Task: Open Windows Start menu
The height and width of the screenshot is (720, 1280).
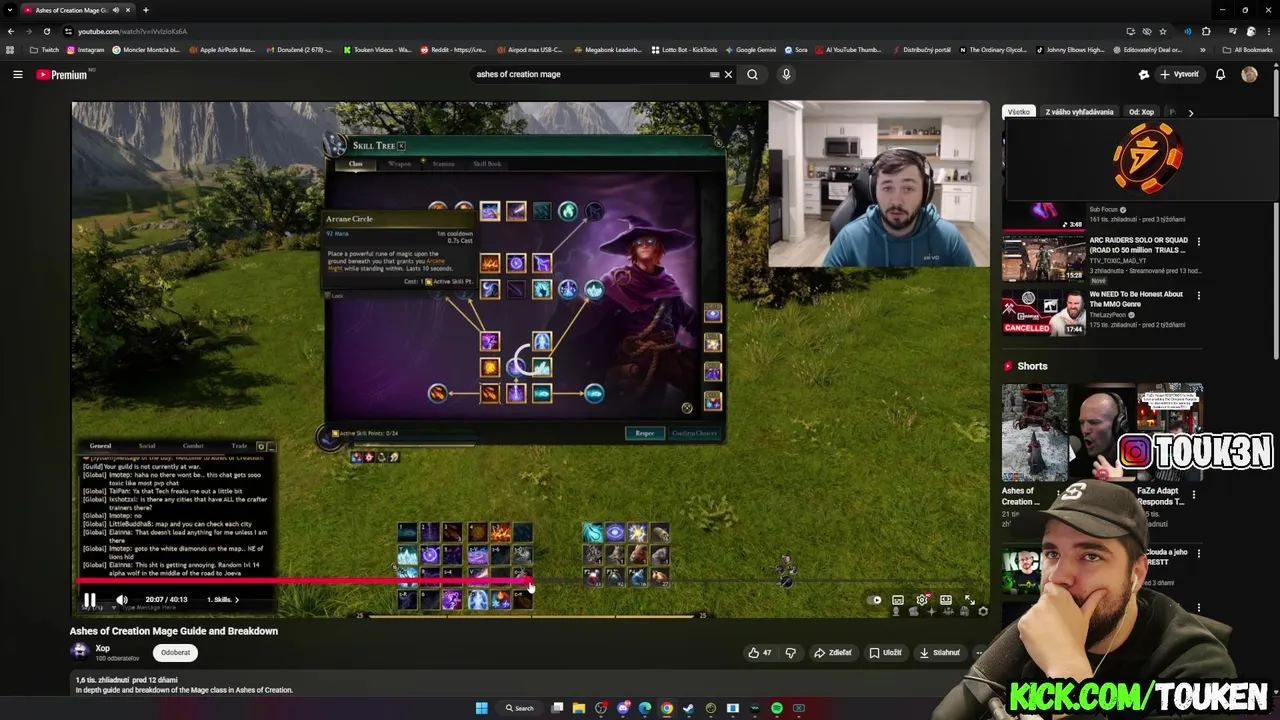Action: (x=481, y=708)
